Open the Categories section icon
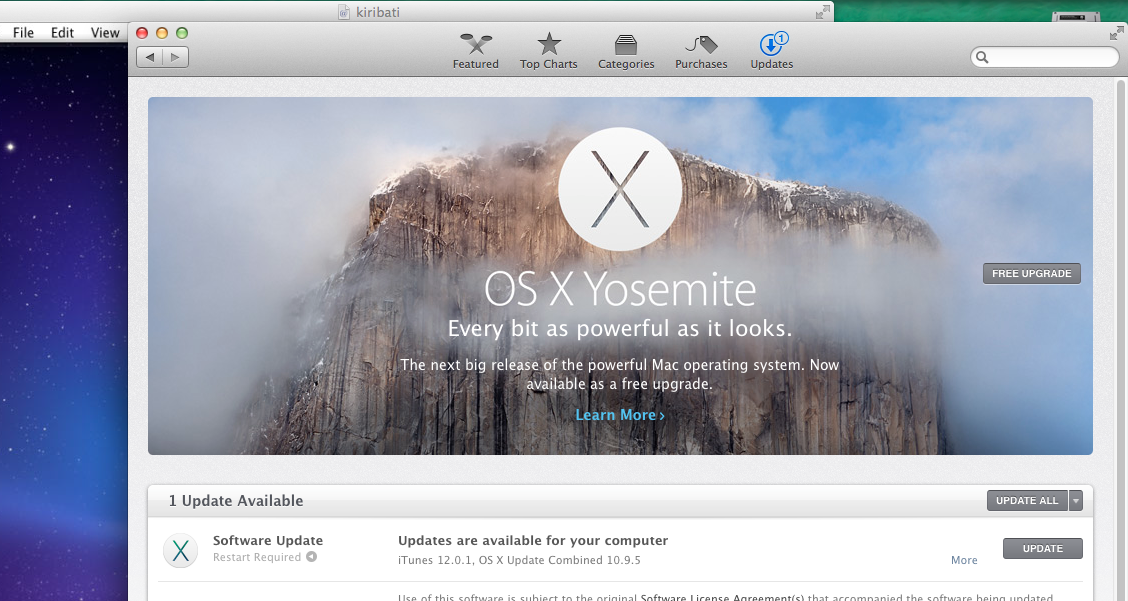This screenshot has width=1128, height=601. point(626,44)
